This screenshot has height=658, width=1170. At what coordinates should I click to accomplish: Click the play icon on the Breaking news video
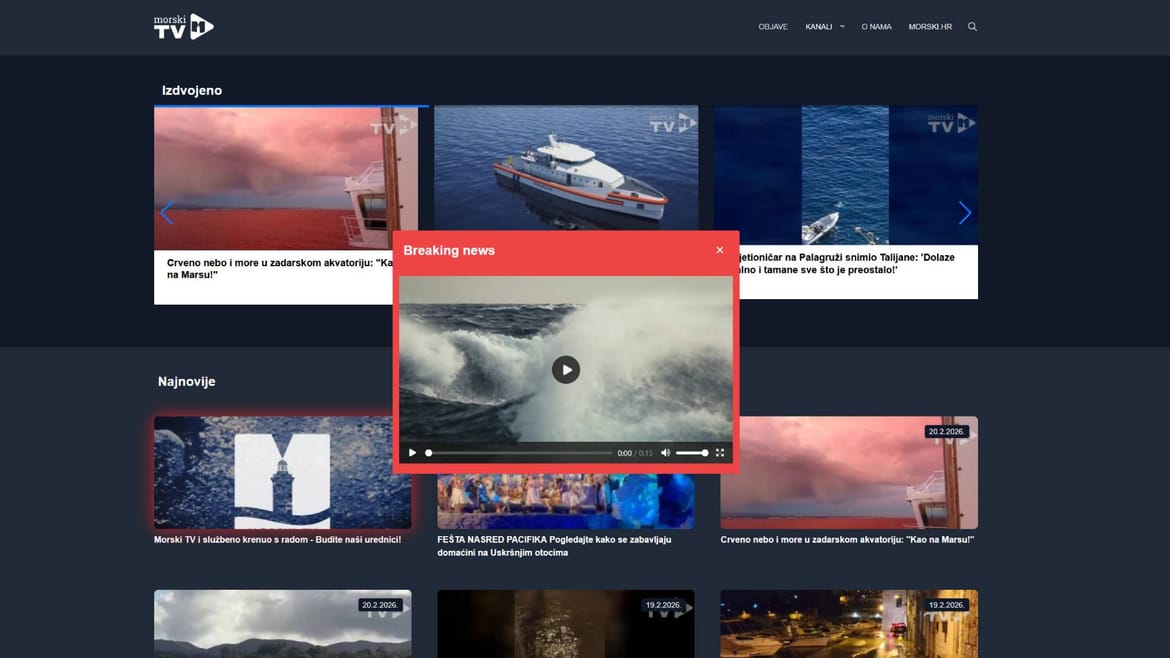pos(566,369)
